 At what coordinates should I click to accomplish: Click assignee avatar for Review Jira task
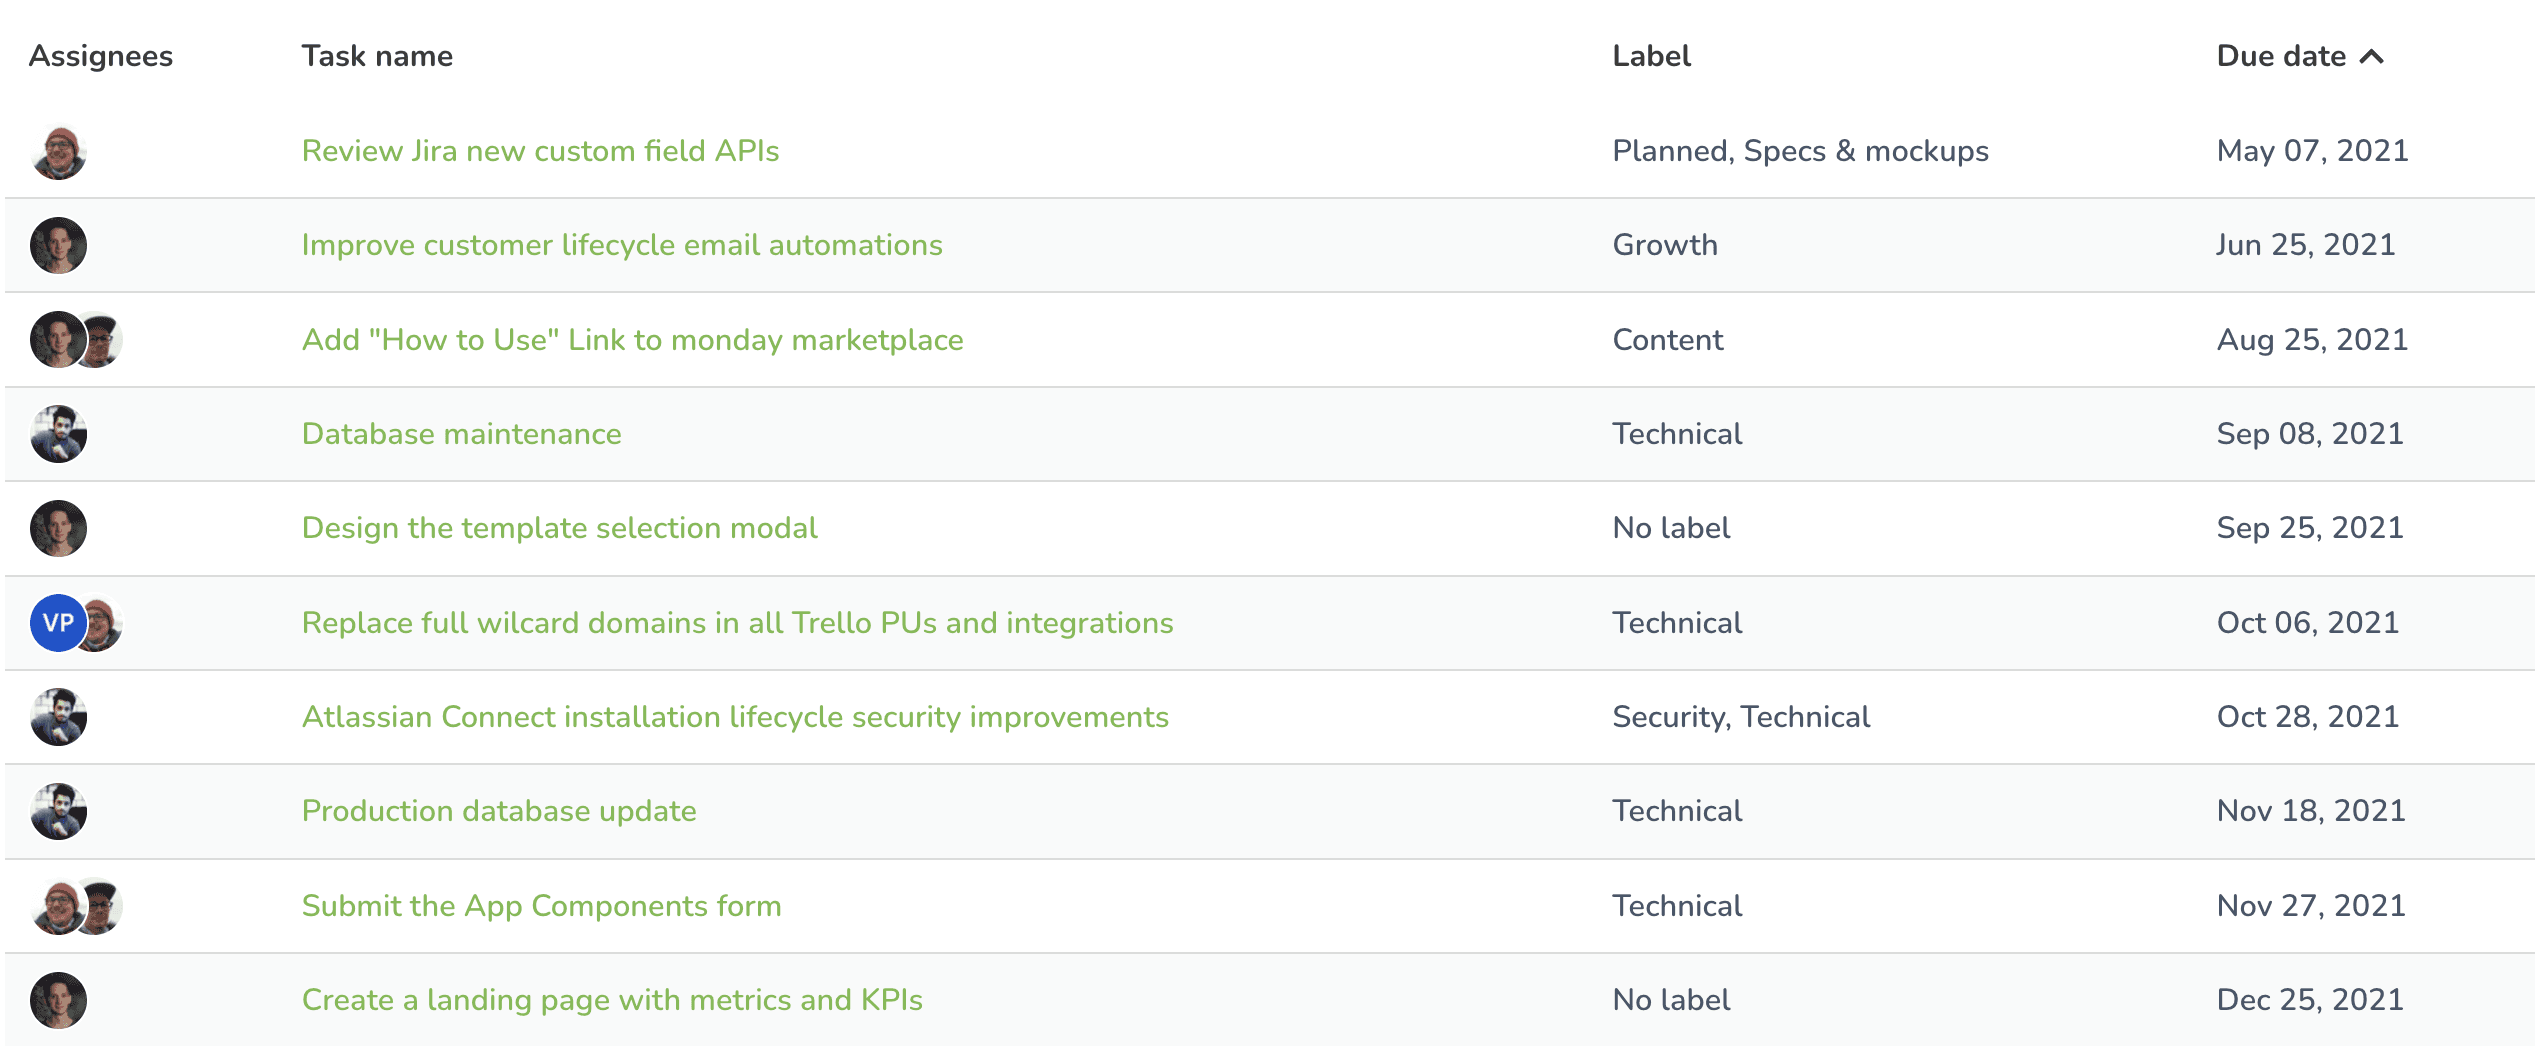pyautogui.click(x=59, y=152)
